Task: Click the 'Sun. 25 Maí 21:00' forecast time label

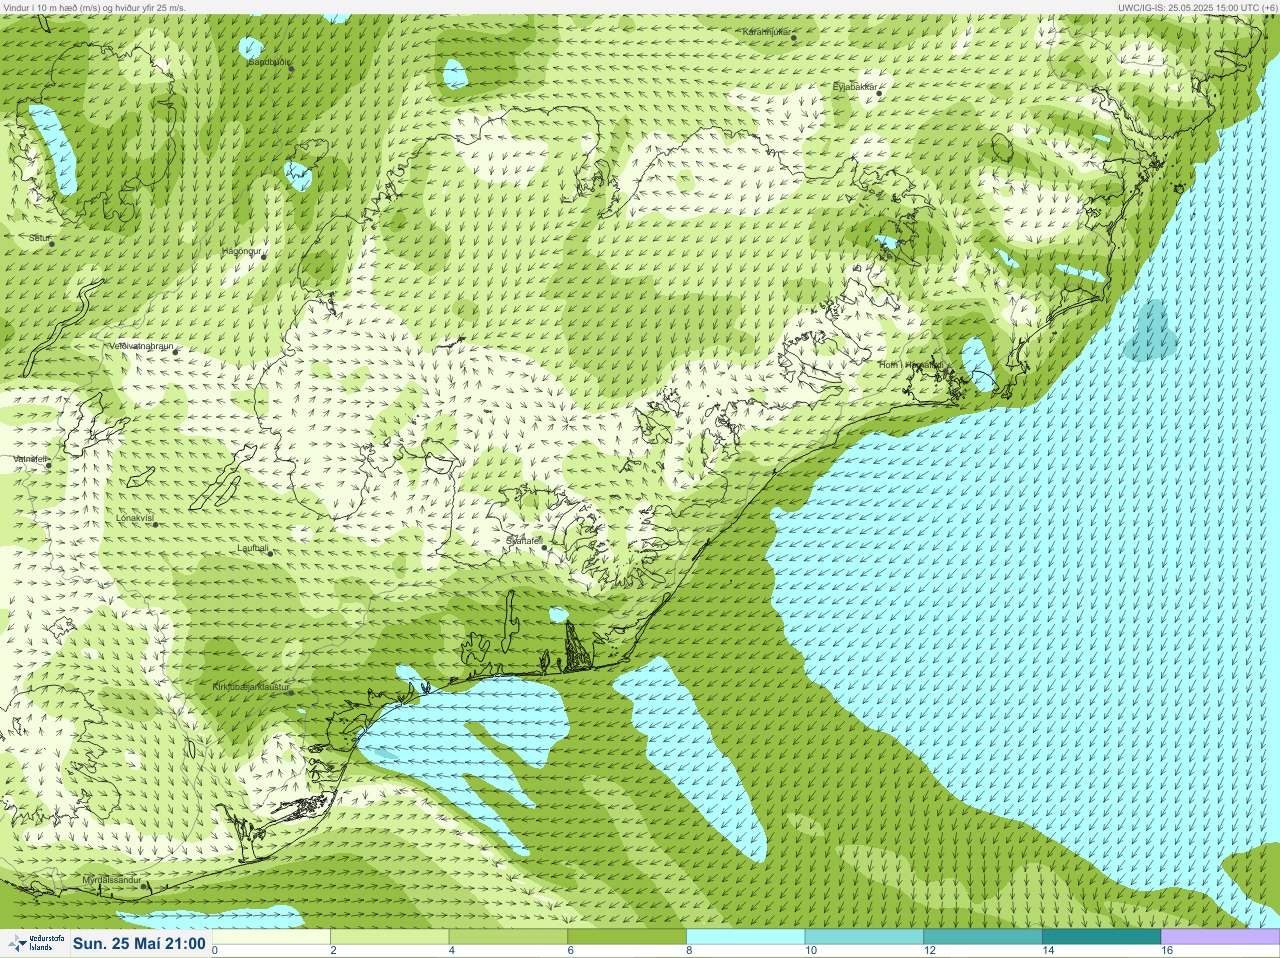Action: 139,943
